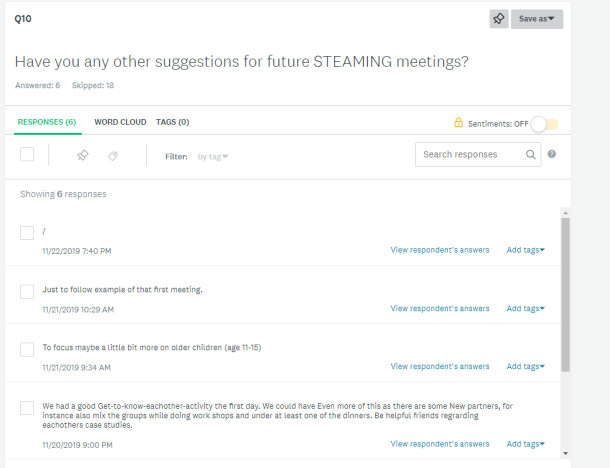Click the scrollbar down arrow

click(x=566, y=453)
